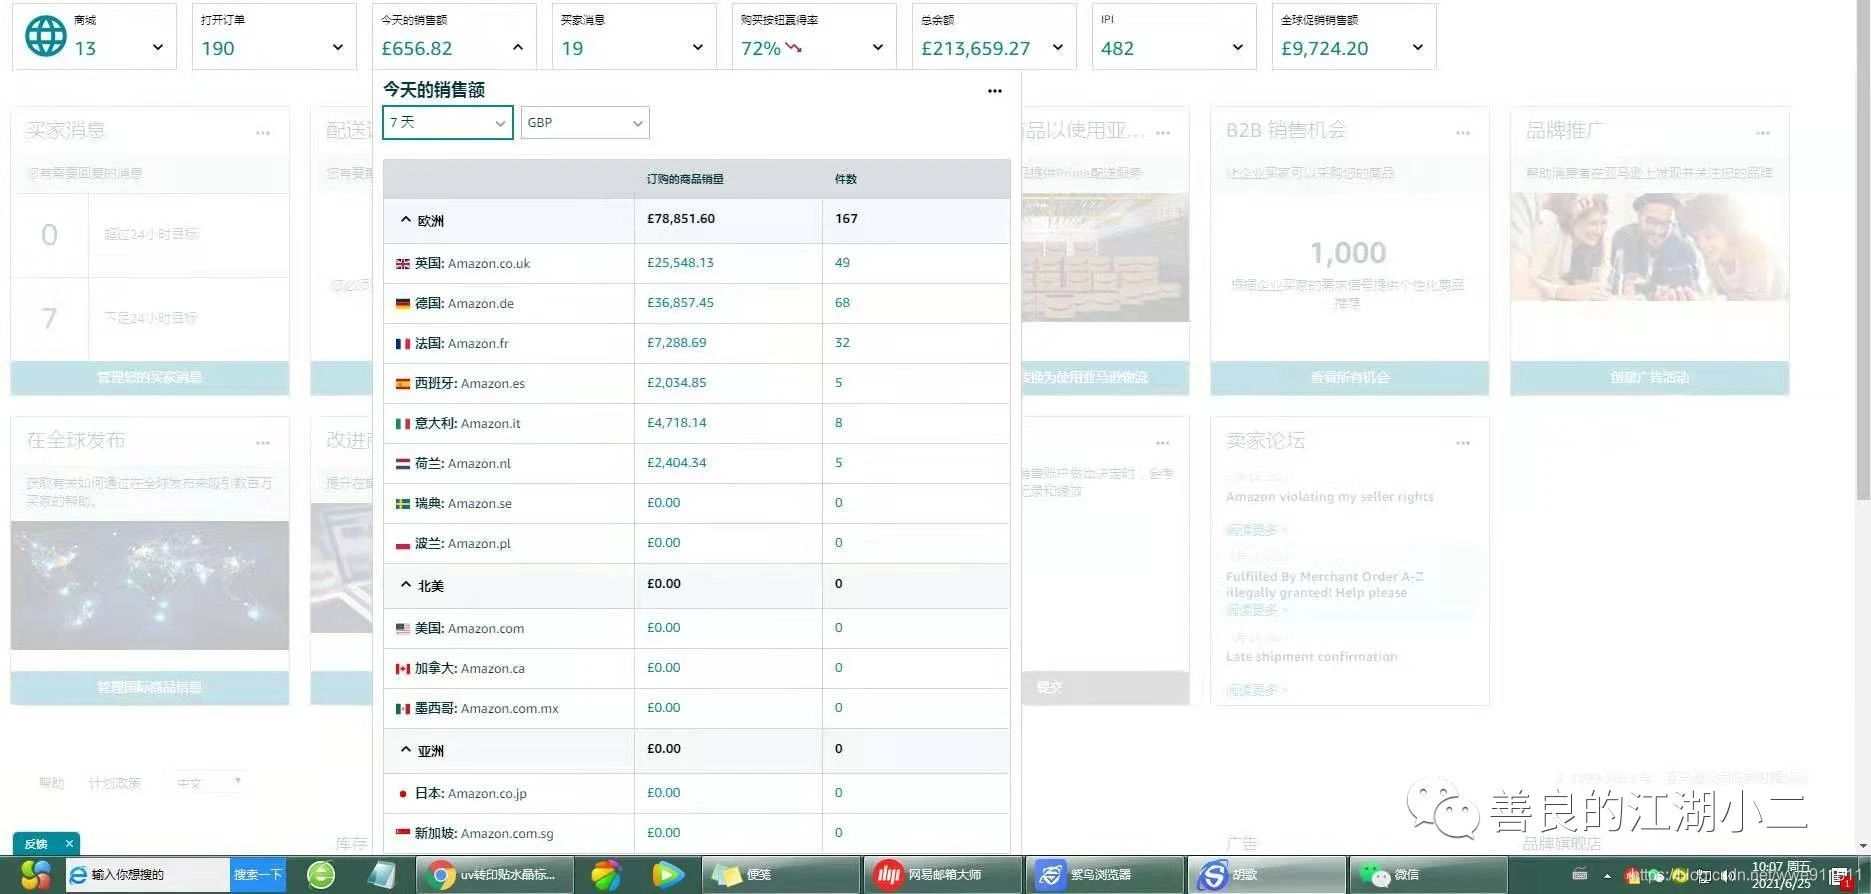This screenshot has width=1871, height=894.
Task: Open the 买家消息 card three-dot menu
Action: [263, 133]
